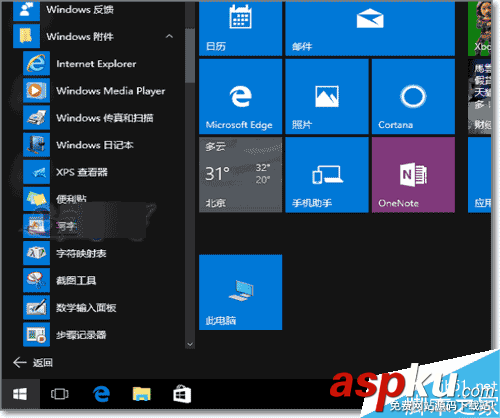Screen dimensions: 500x418
Task: Launch 截图工具 snipping tool icon
Action: click(36, 280)
